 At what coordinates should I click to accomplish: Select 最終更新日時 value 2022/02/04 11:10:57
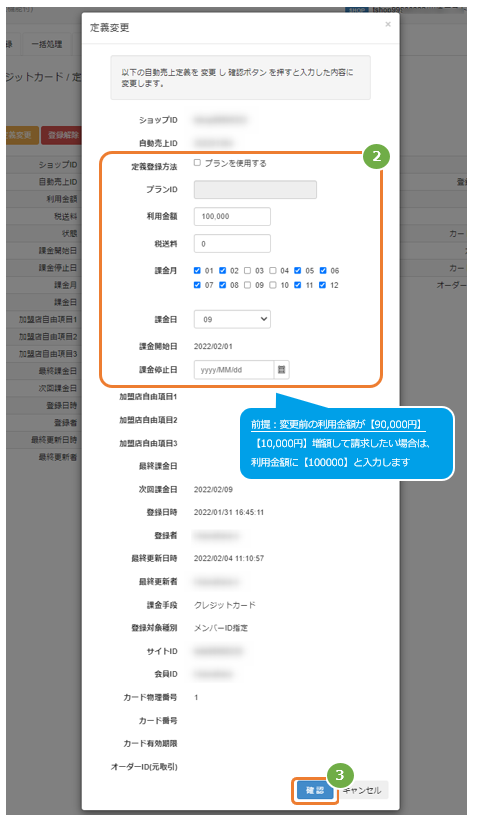(229, 558)
